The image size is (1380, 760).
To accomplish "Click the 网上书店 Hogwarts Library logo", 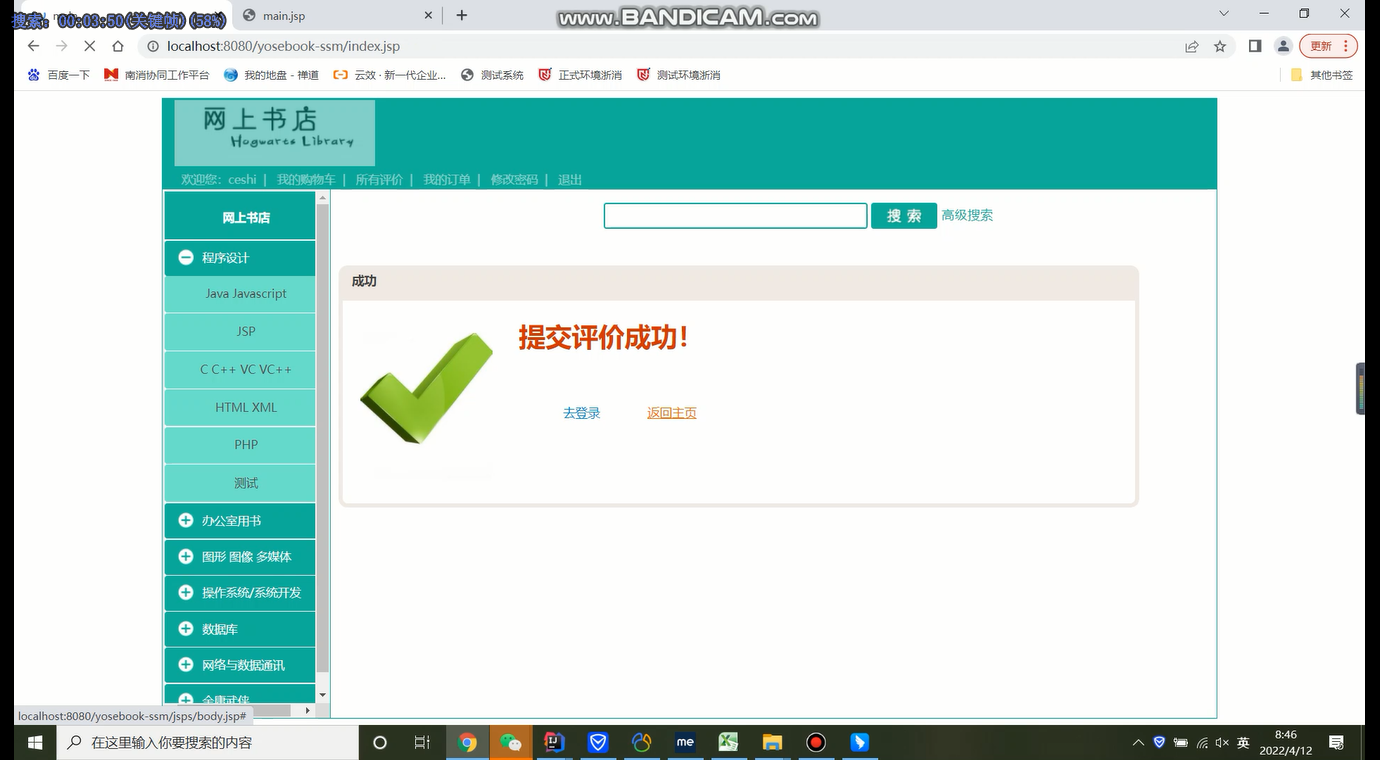I will [274, 131].
